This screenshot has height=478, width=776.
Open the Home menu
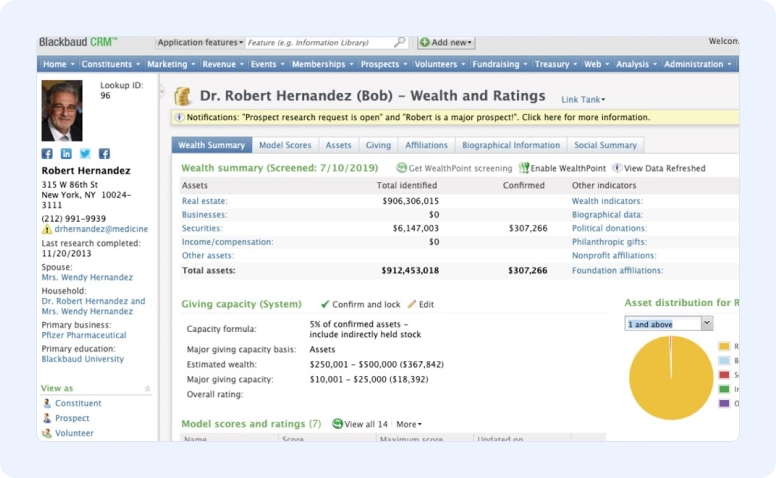point(58,64)
